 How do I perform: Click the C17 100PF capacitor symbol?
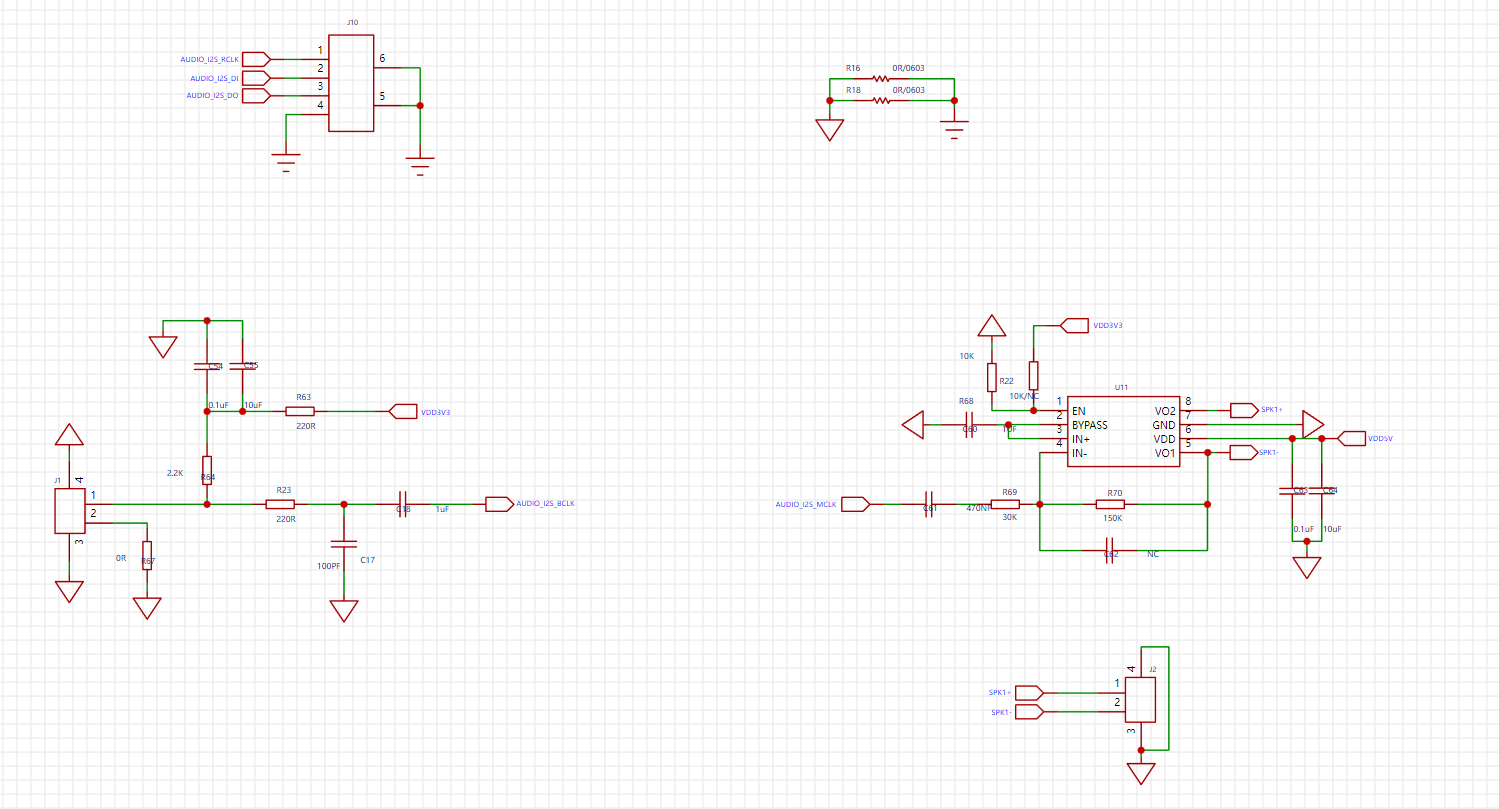tap(344, 543)
